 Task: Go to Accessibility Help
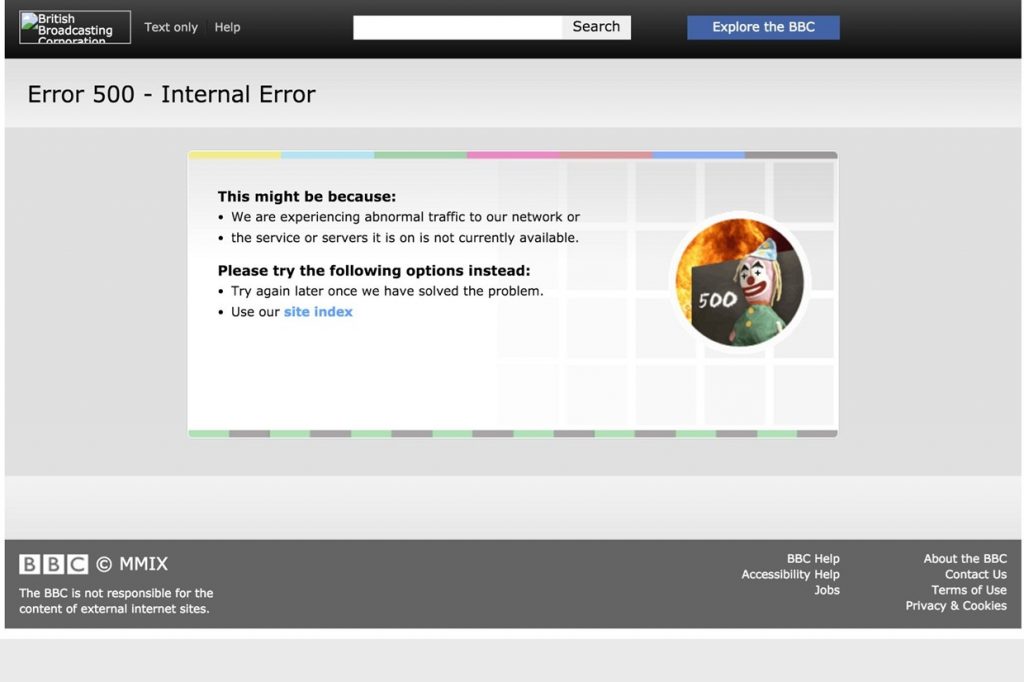(x=790, y=575)
